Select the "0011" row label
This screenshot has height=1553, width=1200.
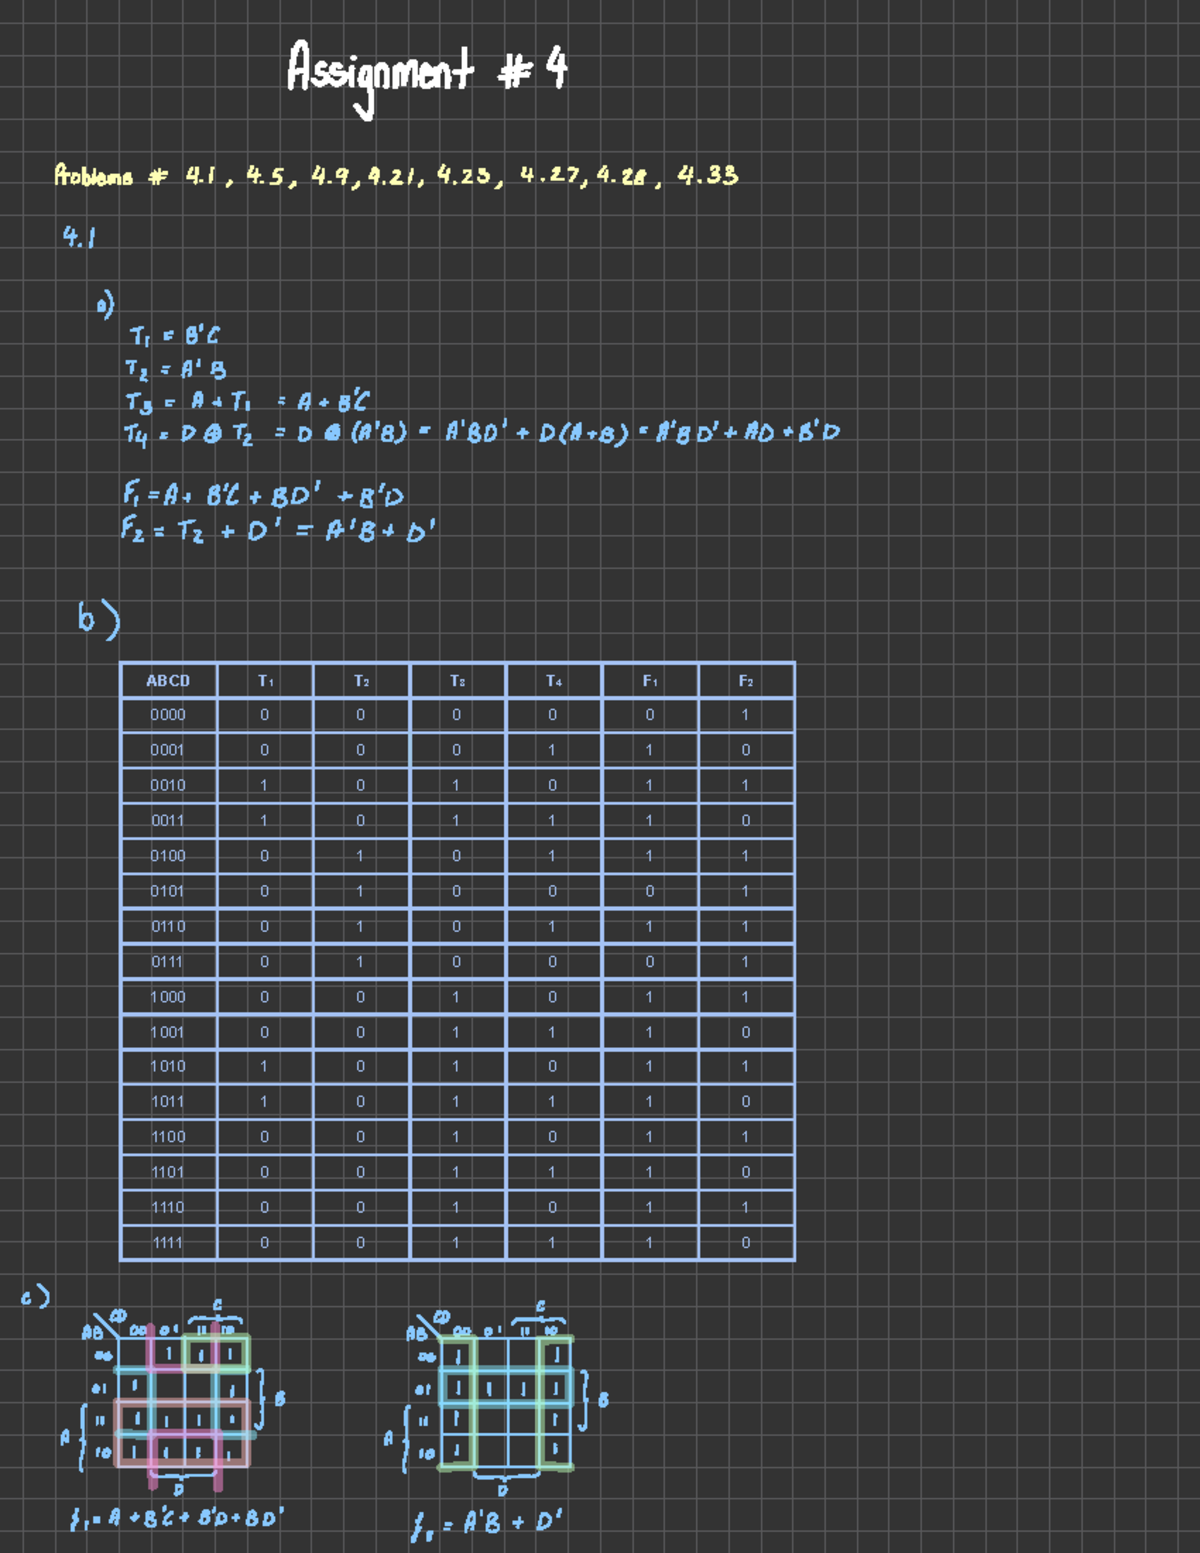click(x=168, y=820)
